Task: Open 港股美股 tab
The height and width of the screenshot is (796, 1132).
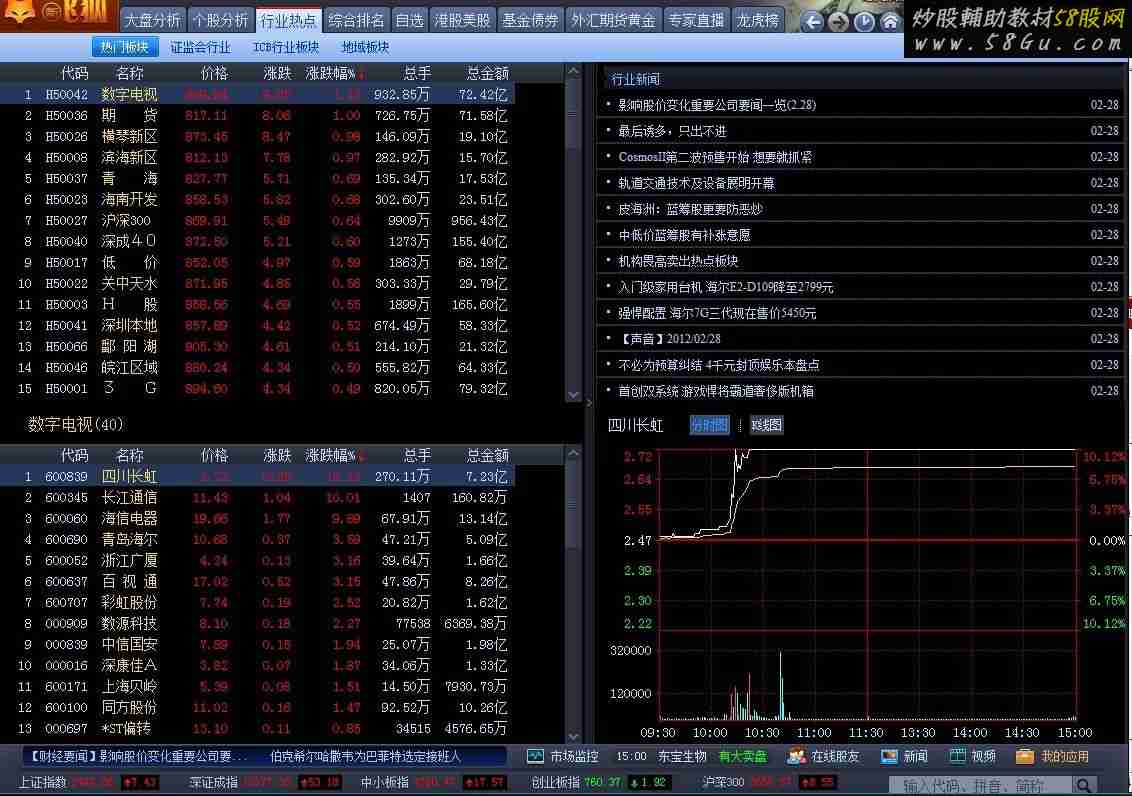Action: click(x=462, y=20)
